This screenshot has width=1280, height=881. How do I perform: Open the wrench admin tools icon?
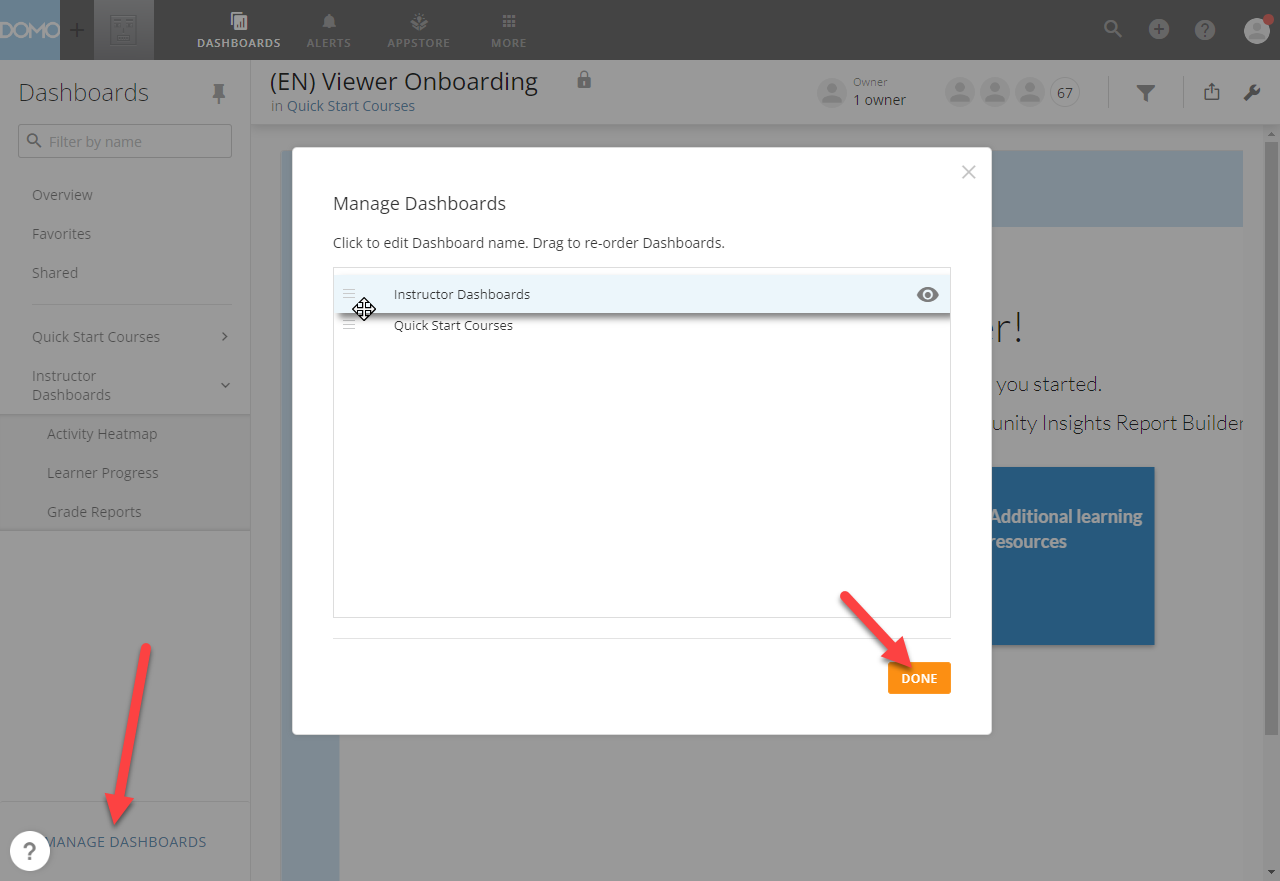[x=1251, y=91]
